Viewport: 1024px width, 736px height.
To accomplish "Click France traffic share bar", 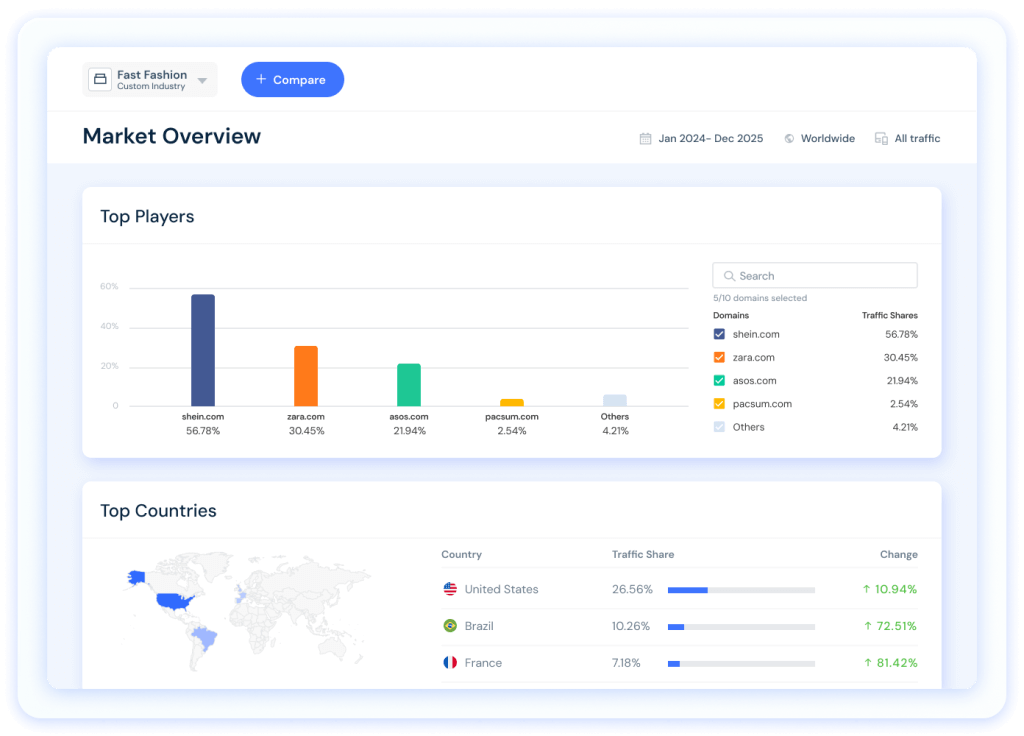I will (x=741, y=664).
